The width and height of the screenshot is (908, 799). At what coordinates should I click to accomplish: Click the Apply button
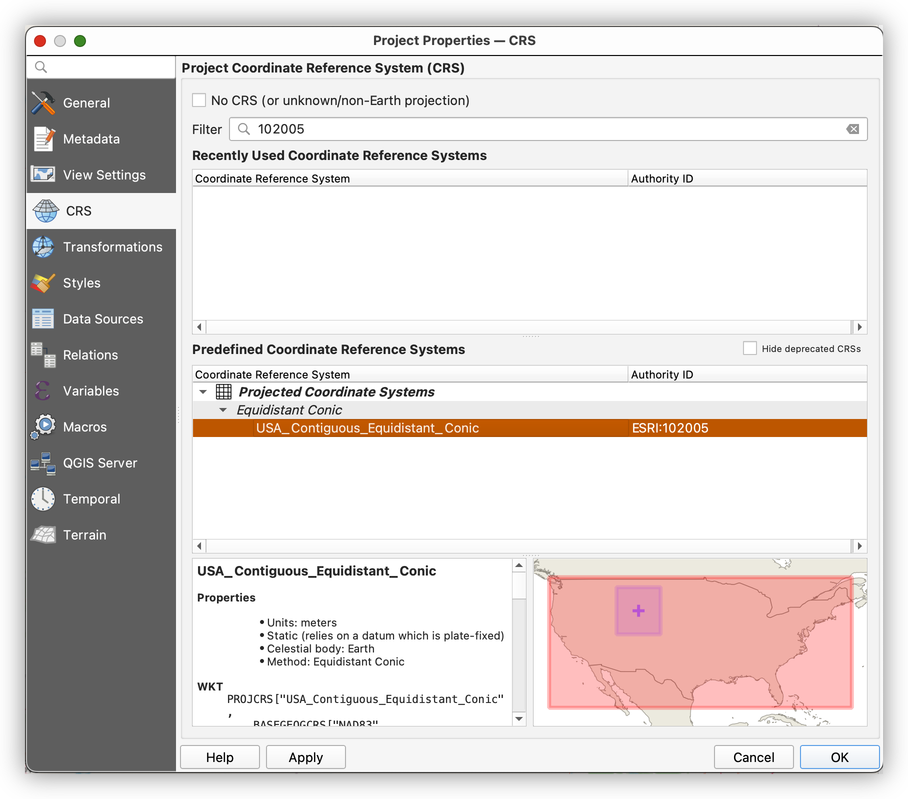pyautogui.click(x=305, y=757)
